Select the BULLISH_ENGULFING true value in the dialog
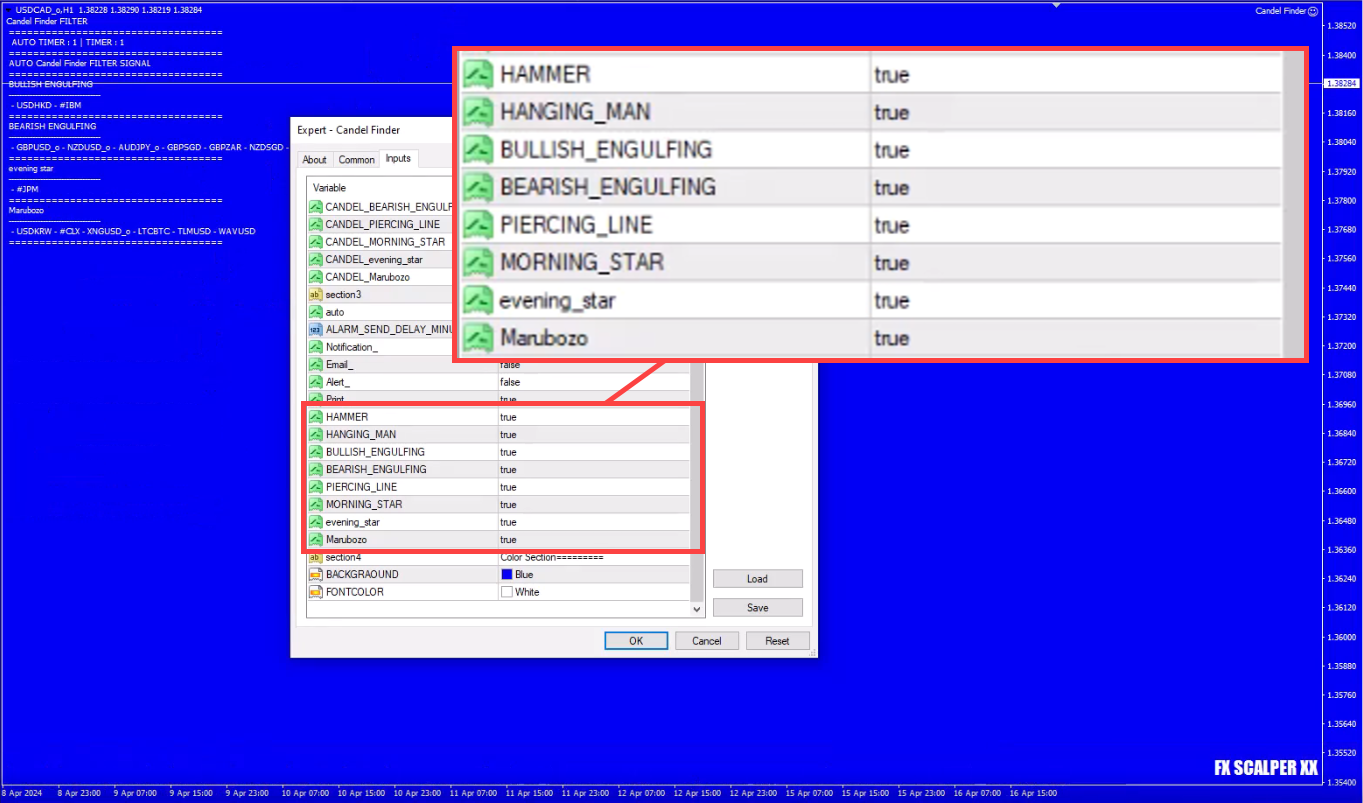Image resolution: width=1363 pixels, height=803 pixels. 508,452
